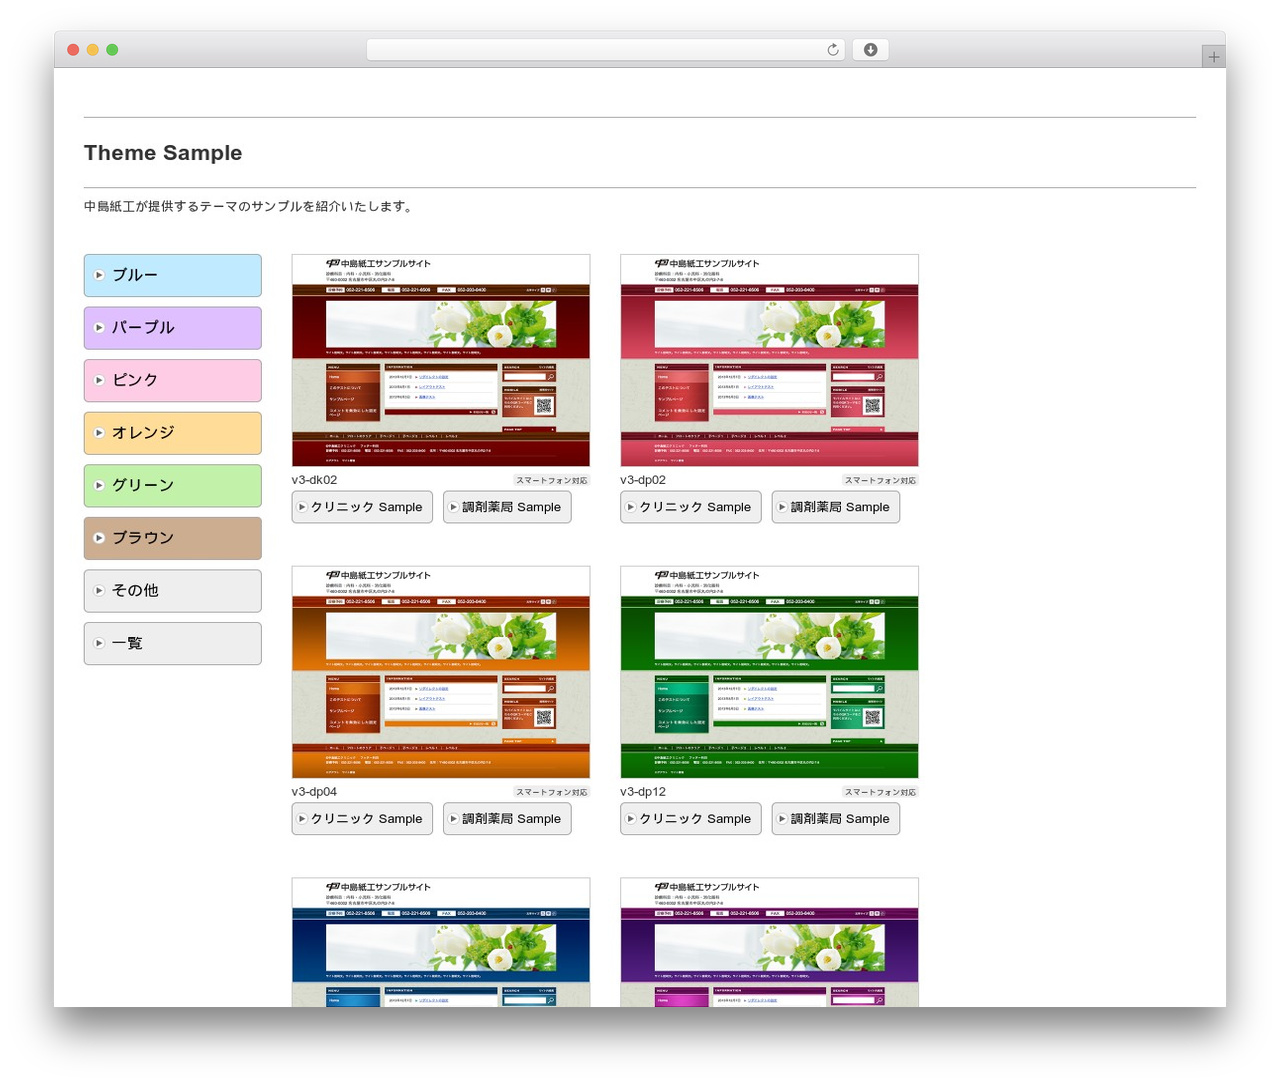The width and height of the screenshot is (1280, 1084).
Task: Open the v3-dk02 theme thumbnail
Action: pyautogui.click(x=441, y=360)
